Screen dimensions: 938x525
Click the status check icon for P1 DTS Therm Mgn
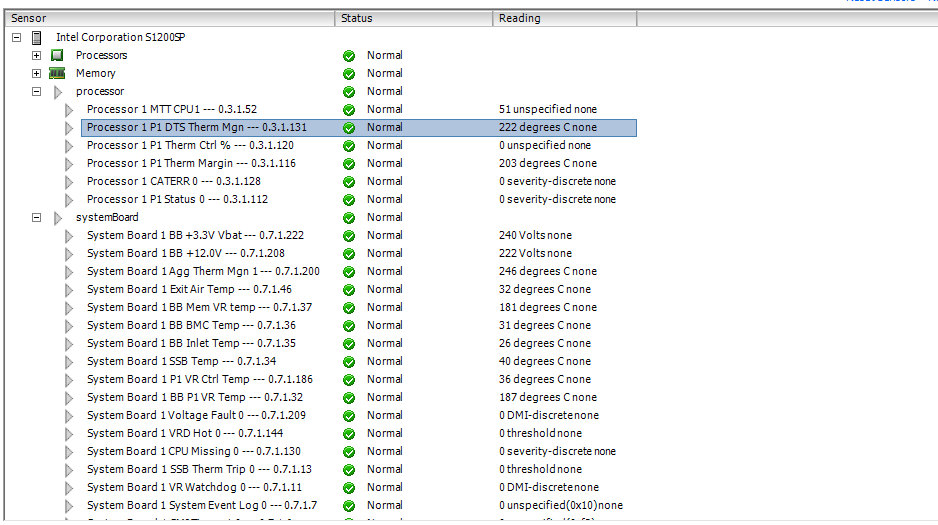coord(349,128)
